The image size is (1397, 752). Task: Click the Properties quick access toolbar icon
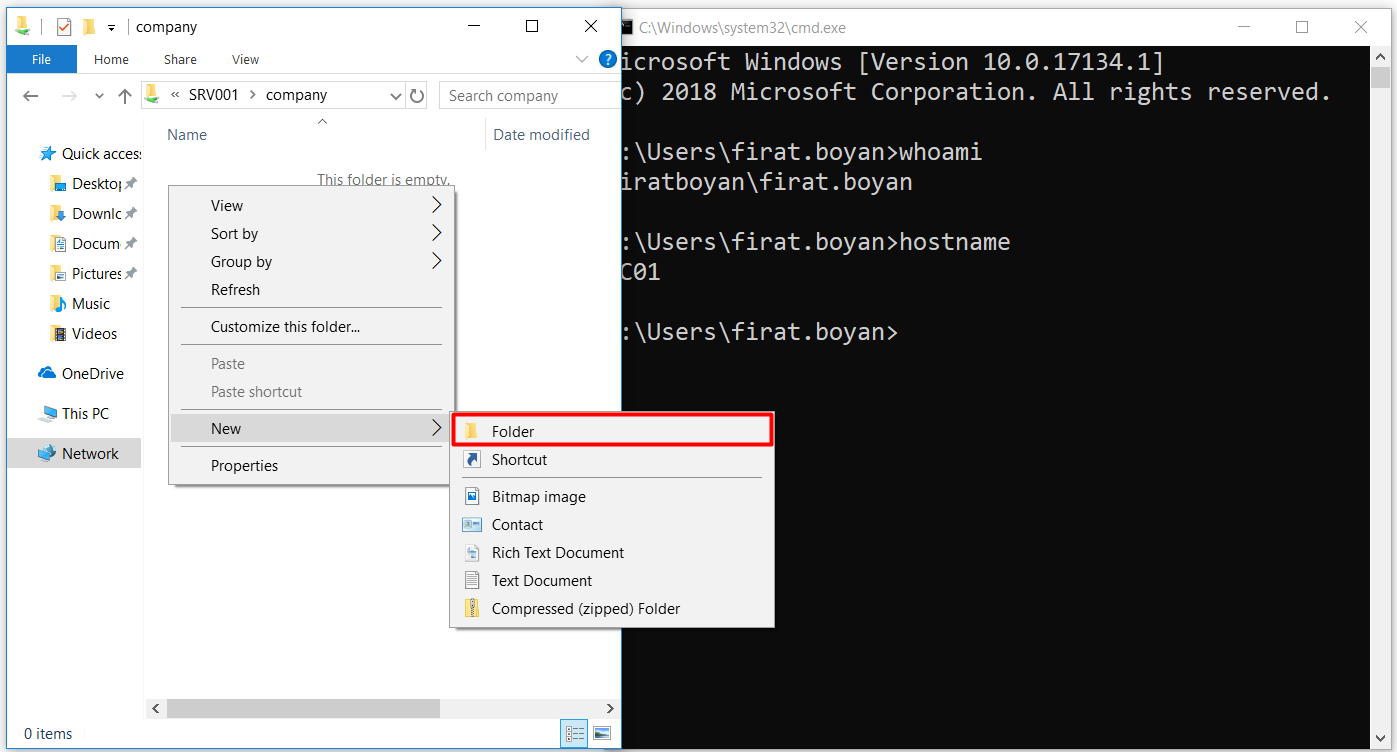(64, 27)
